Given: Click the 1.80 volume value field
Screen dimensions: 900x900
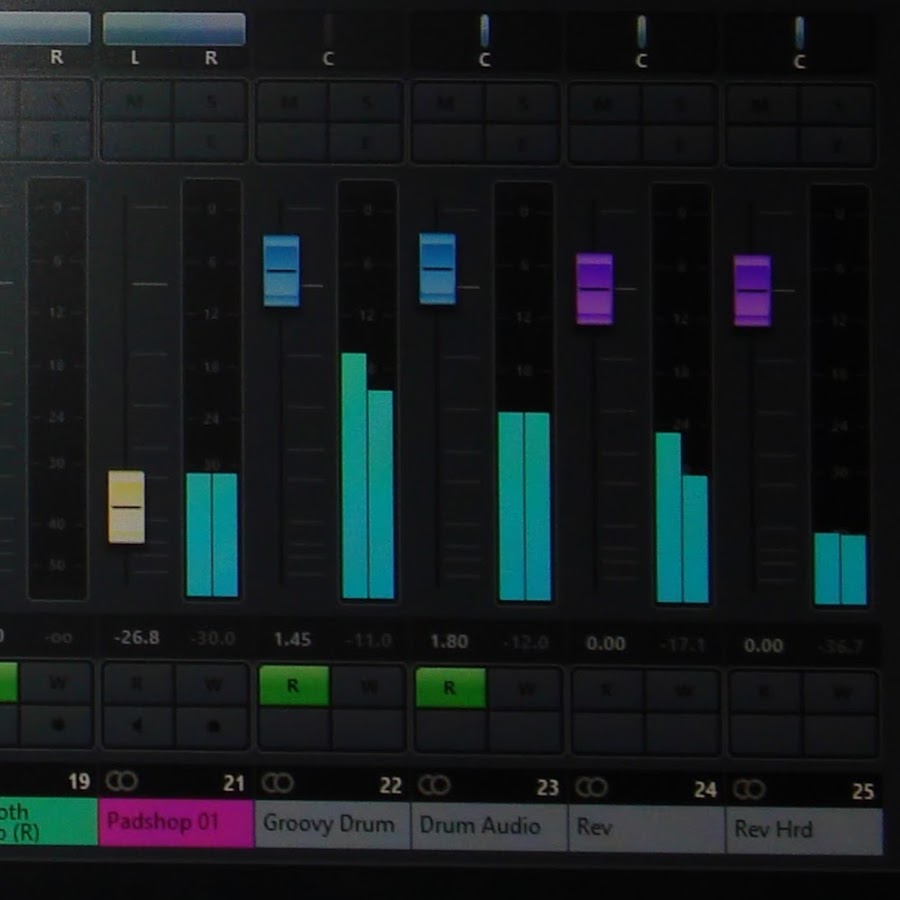Looking at the screenshot, I should tap(449, 641).
